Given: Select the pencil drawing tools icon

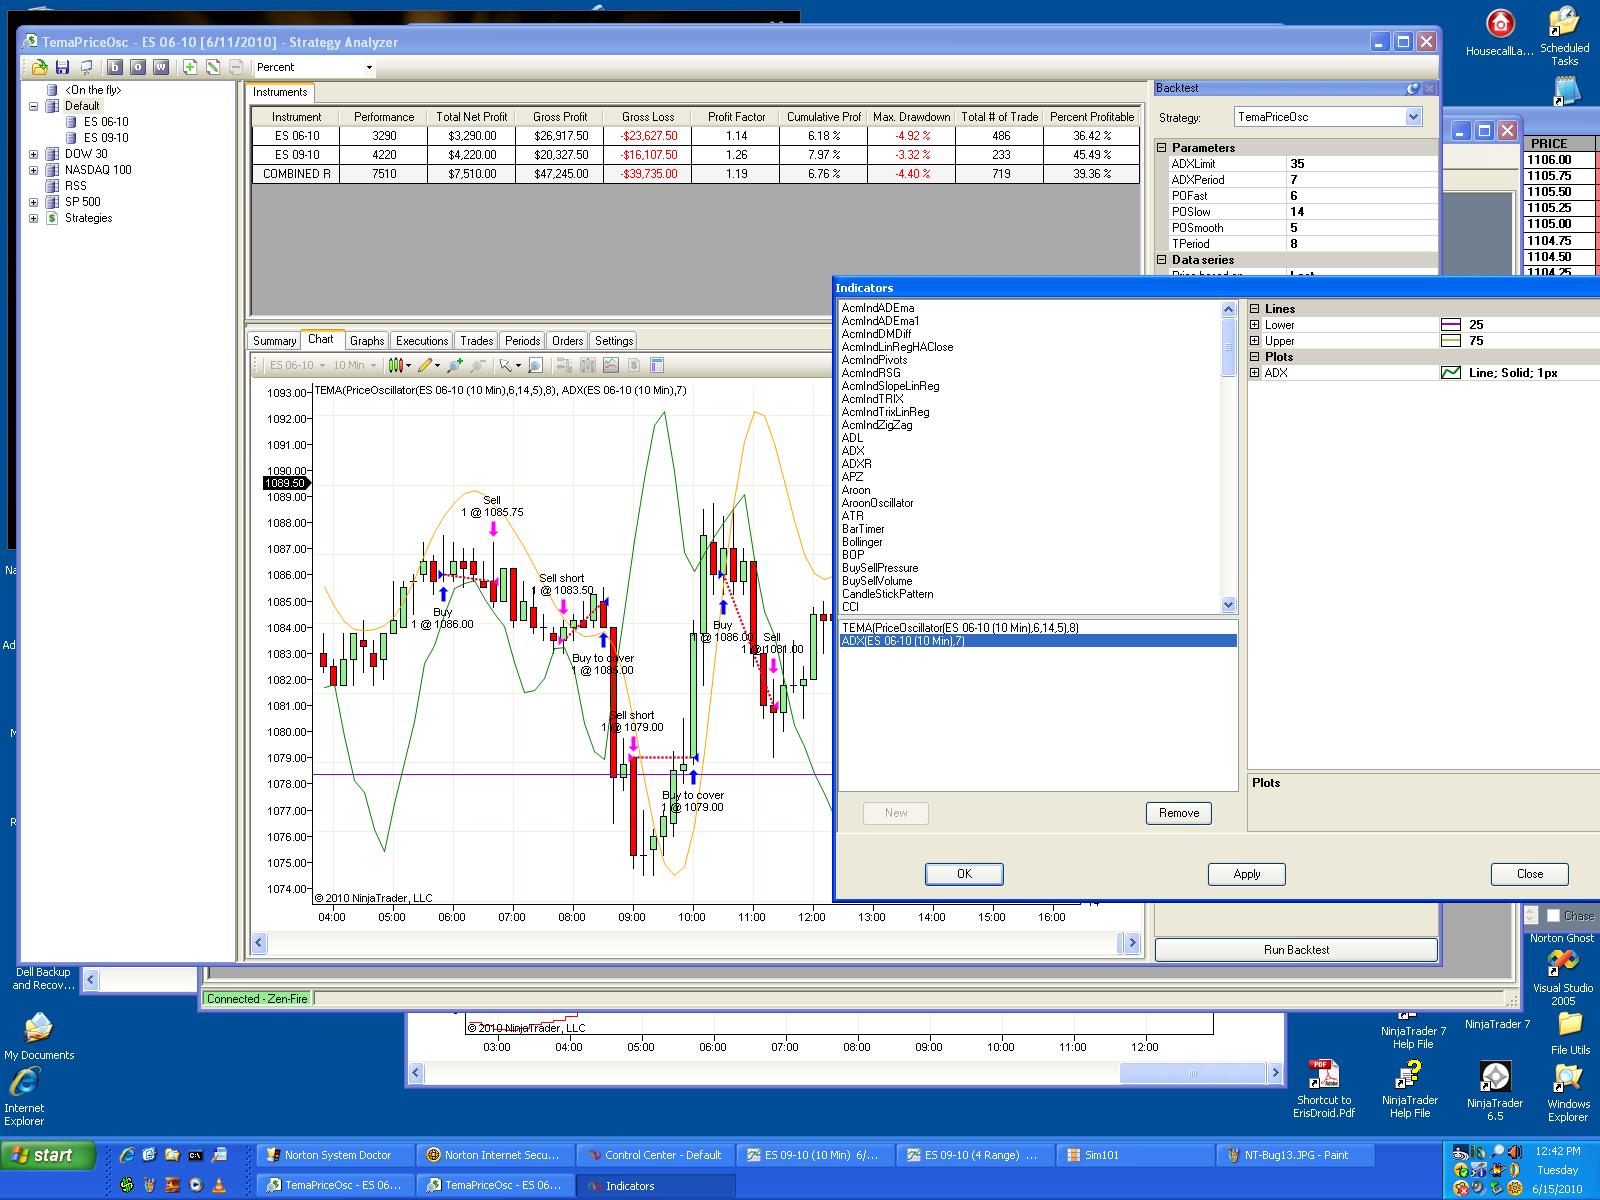Looking at the screenshot, I should [425, 366].
